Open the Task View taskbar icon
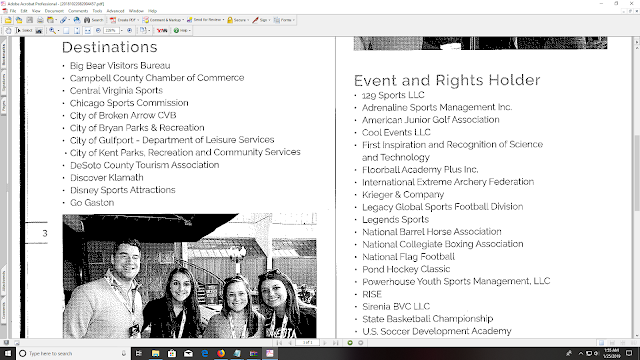 (139, 353)
